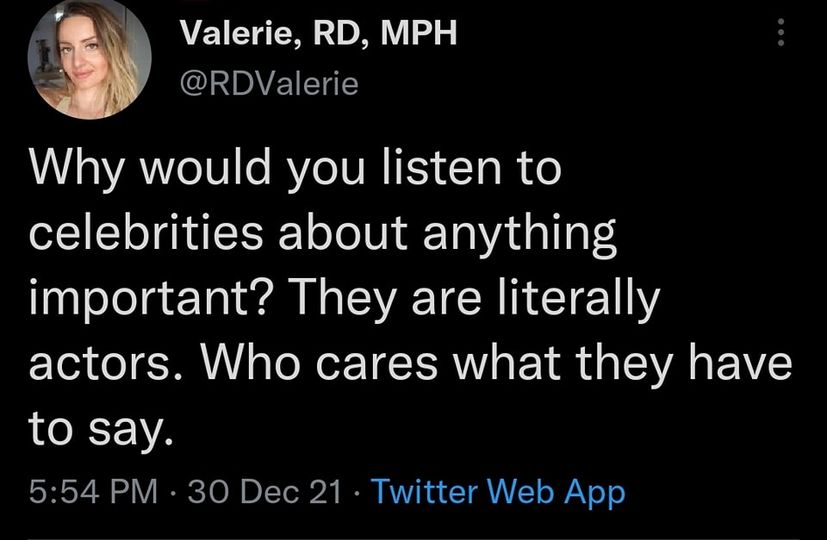Open the Valerie, RD, MPH display name

[x=317, y=34]
